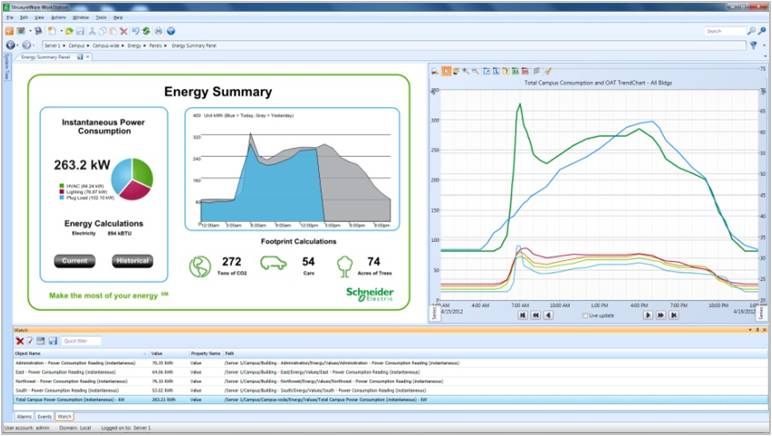
Task: Click the blue globe icon in main toolbar
Action: [171, 31]
